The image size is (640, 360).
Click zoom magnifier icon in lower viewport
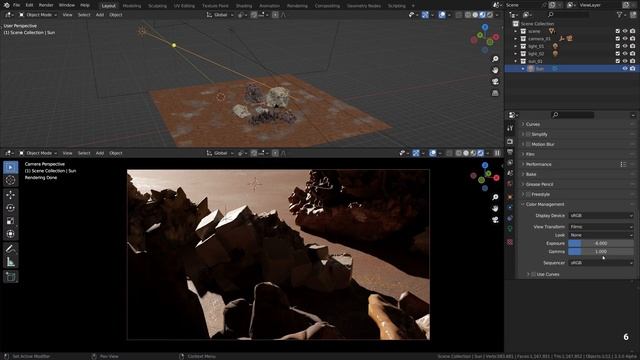pyautogui.click(x=495, y=197)
